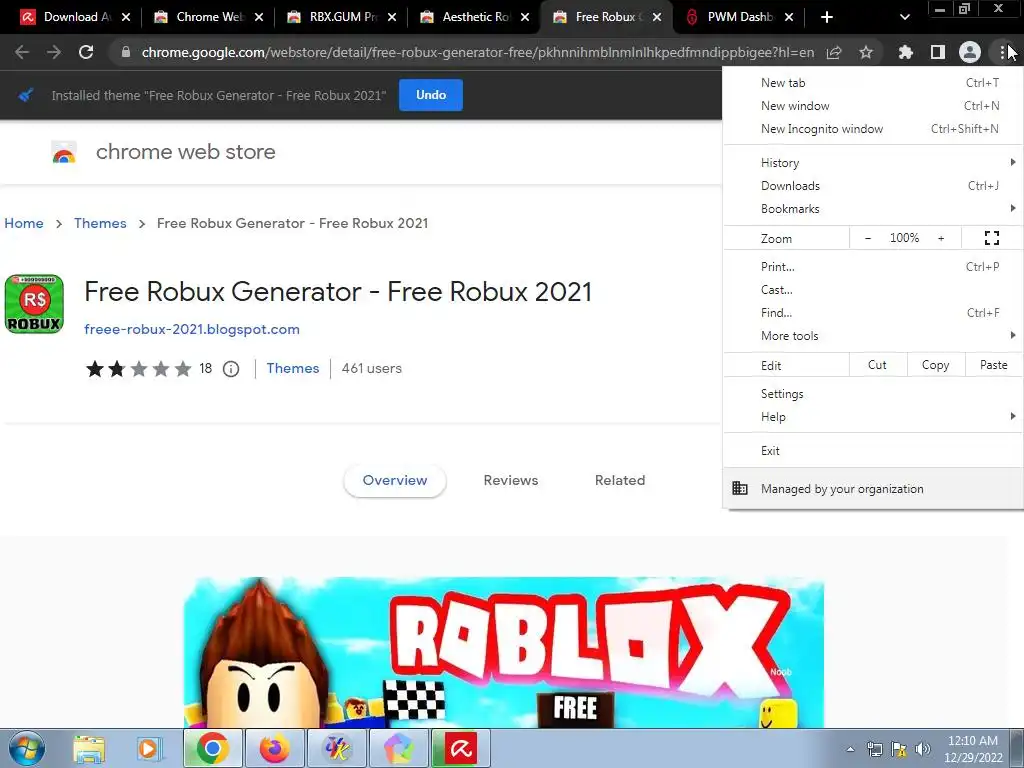Screen dimensions: 1024x768
Task: Choose Exit from the menu
Action: tap(872, 451)
